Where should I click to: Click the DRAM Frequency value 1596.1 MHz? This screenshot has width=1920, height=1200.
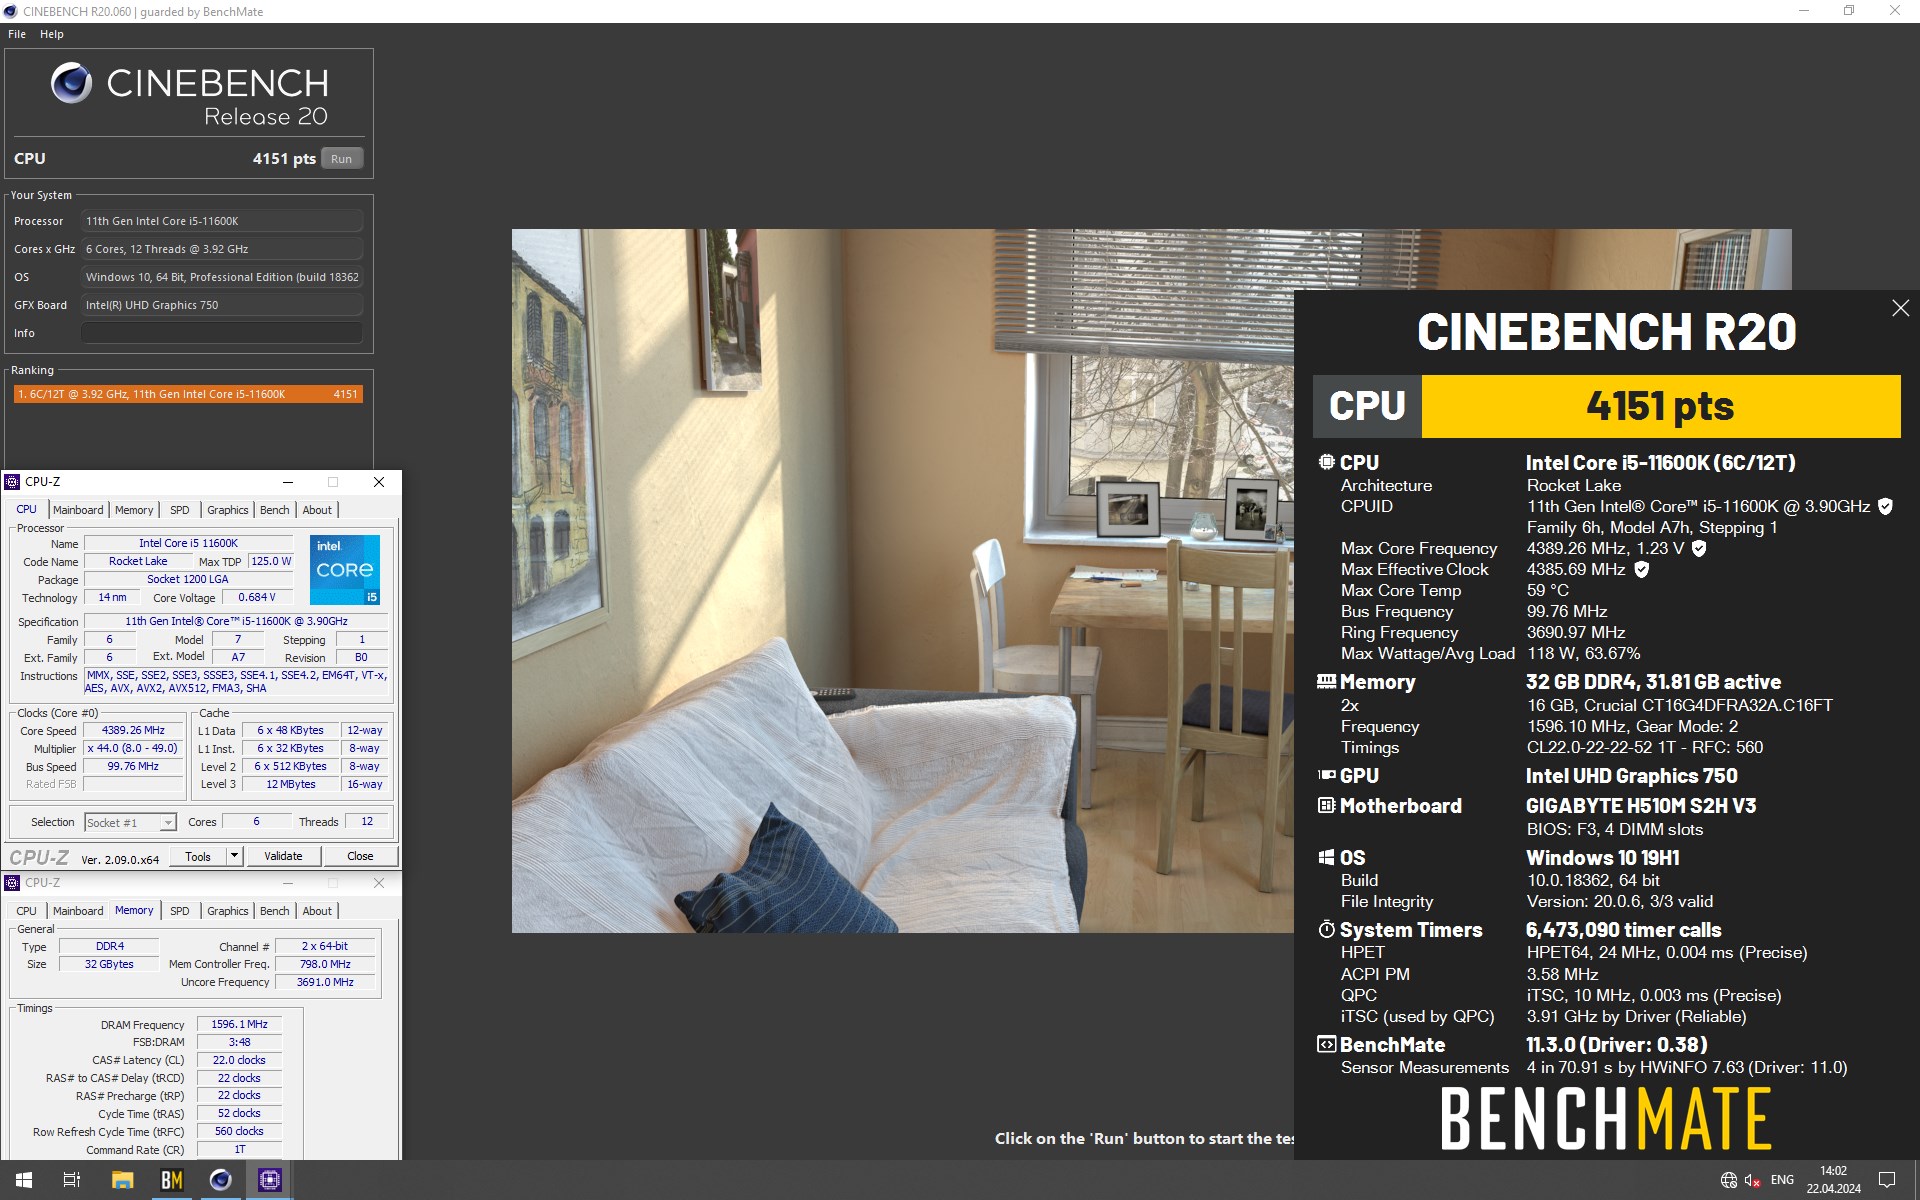click(x=239, y=1024)
